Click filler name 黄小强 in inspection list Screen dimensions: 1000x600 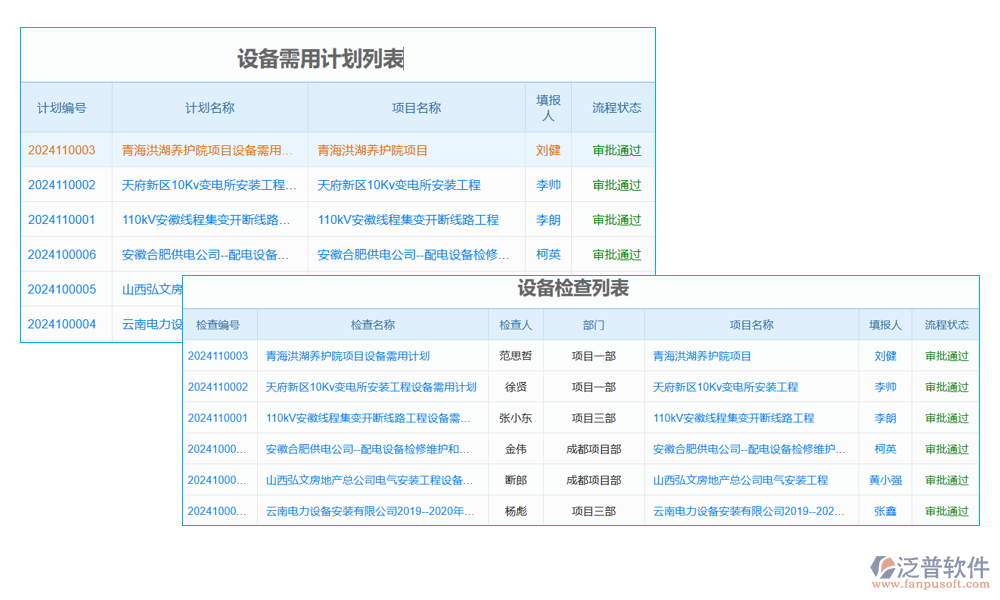(886, 480)
